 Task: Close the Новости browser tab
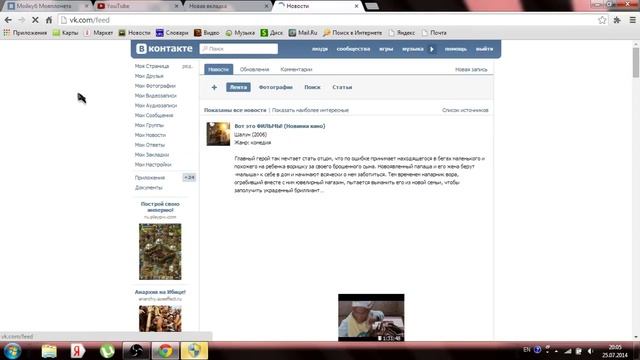(356, 6)
